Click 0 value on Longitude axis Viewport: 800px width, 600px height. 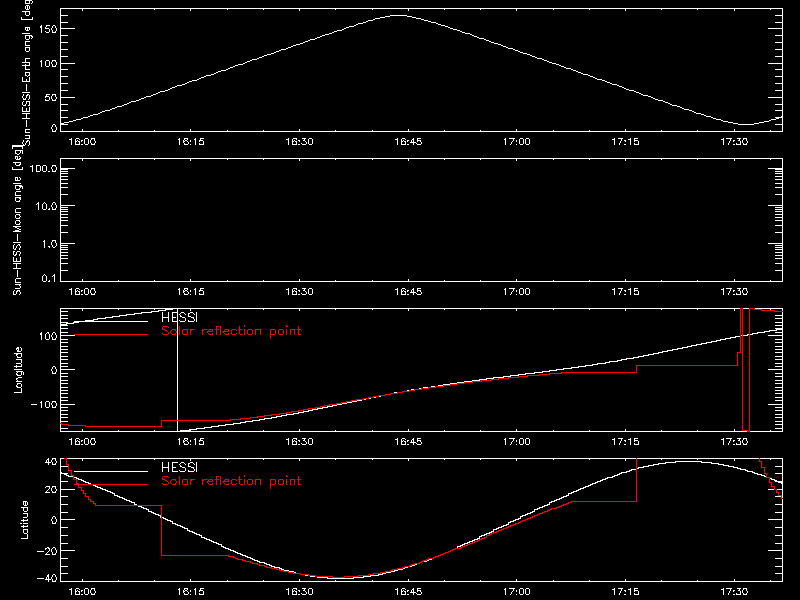point(54,370)
